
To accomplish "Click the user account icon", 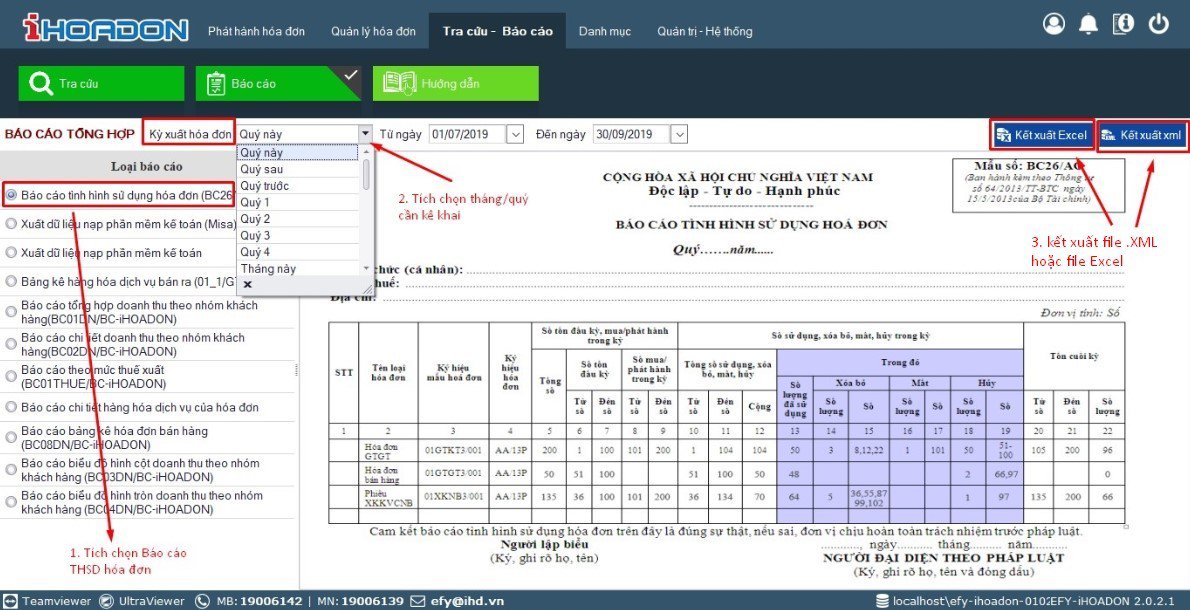I will click(x=1054, y=24).
